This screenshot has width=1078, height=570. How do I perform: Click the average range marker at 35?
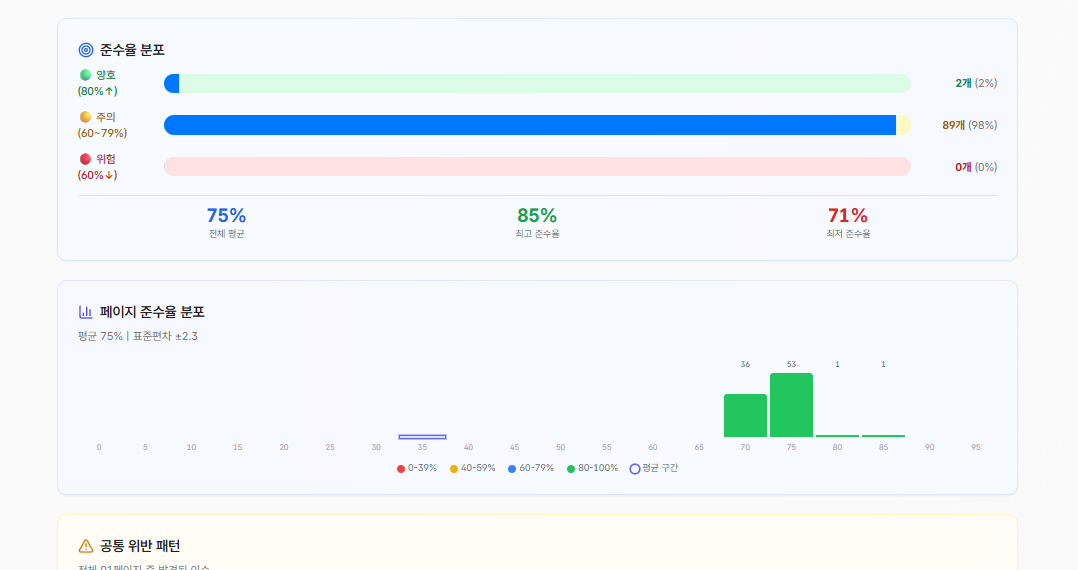coord(422,437)
